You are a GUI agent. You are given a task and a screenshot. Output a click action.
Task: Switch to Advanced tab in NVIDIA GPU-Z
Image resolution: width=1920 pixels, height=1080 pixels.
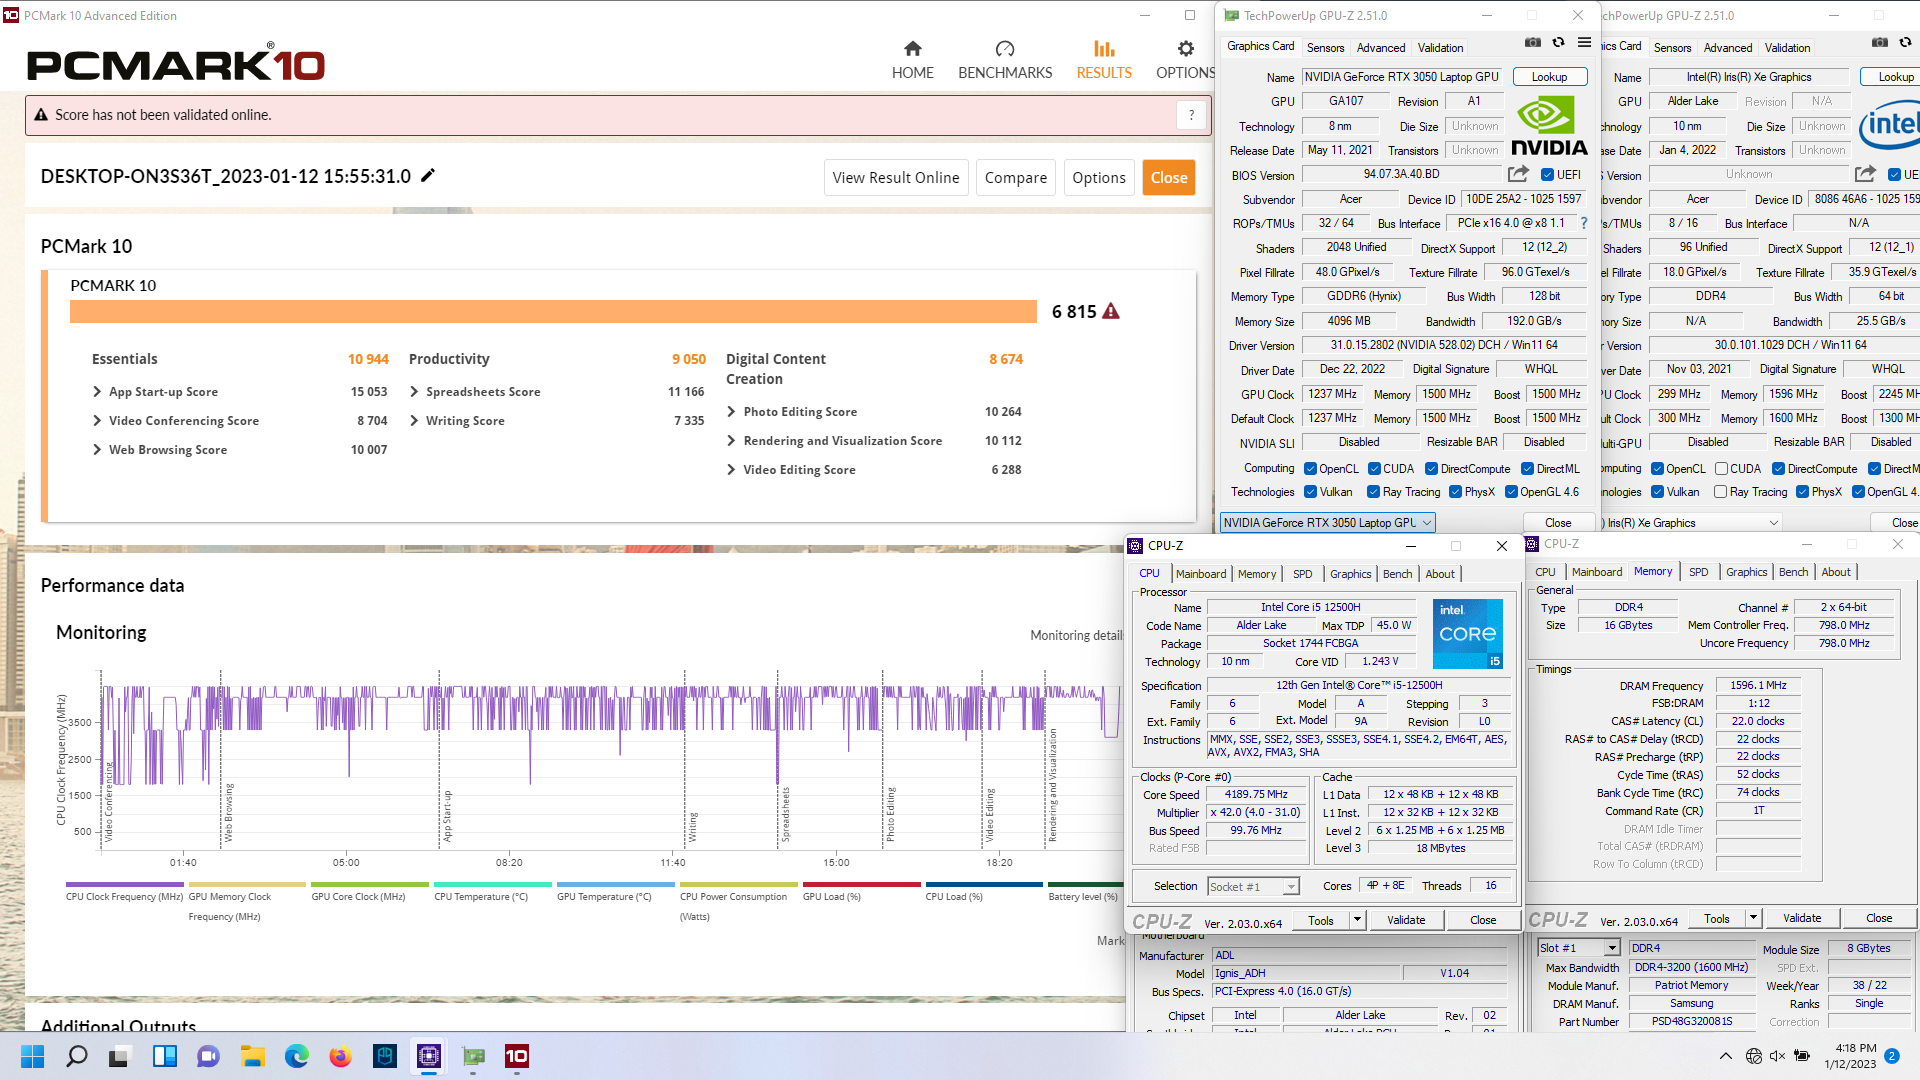[1381, 48]
